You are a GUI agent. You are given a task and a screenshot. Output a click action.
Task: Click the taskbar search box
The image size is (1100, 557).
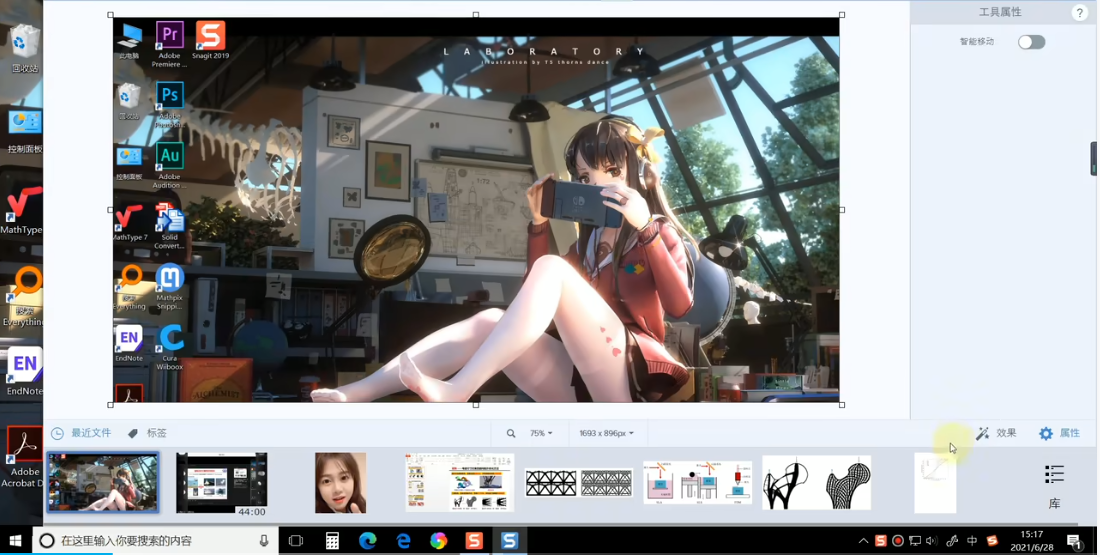[x=155, y=541]
